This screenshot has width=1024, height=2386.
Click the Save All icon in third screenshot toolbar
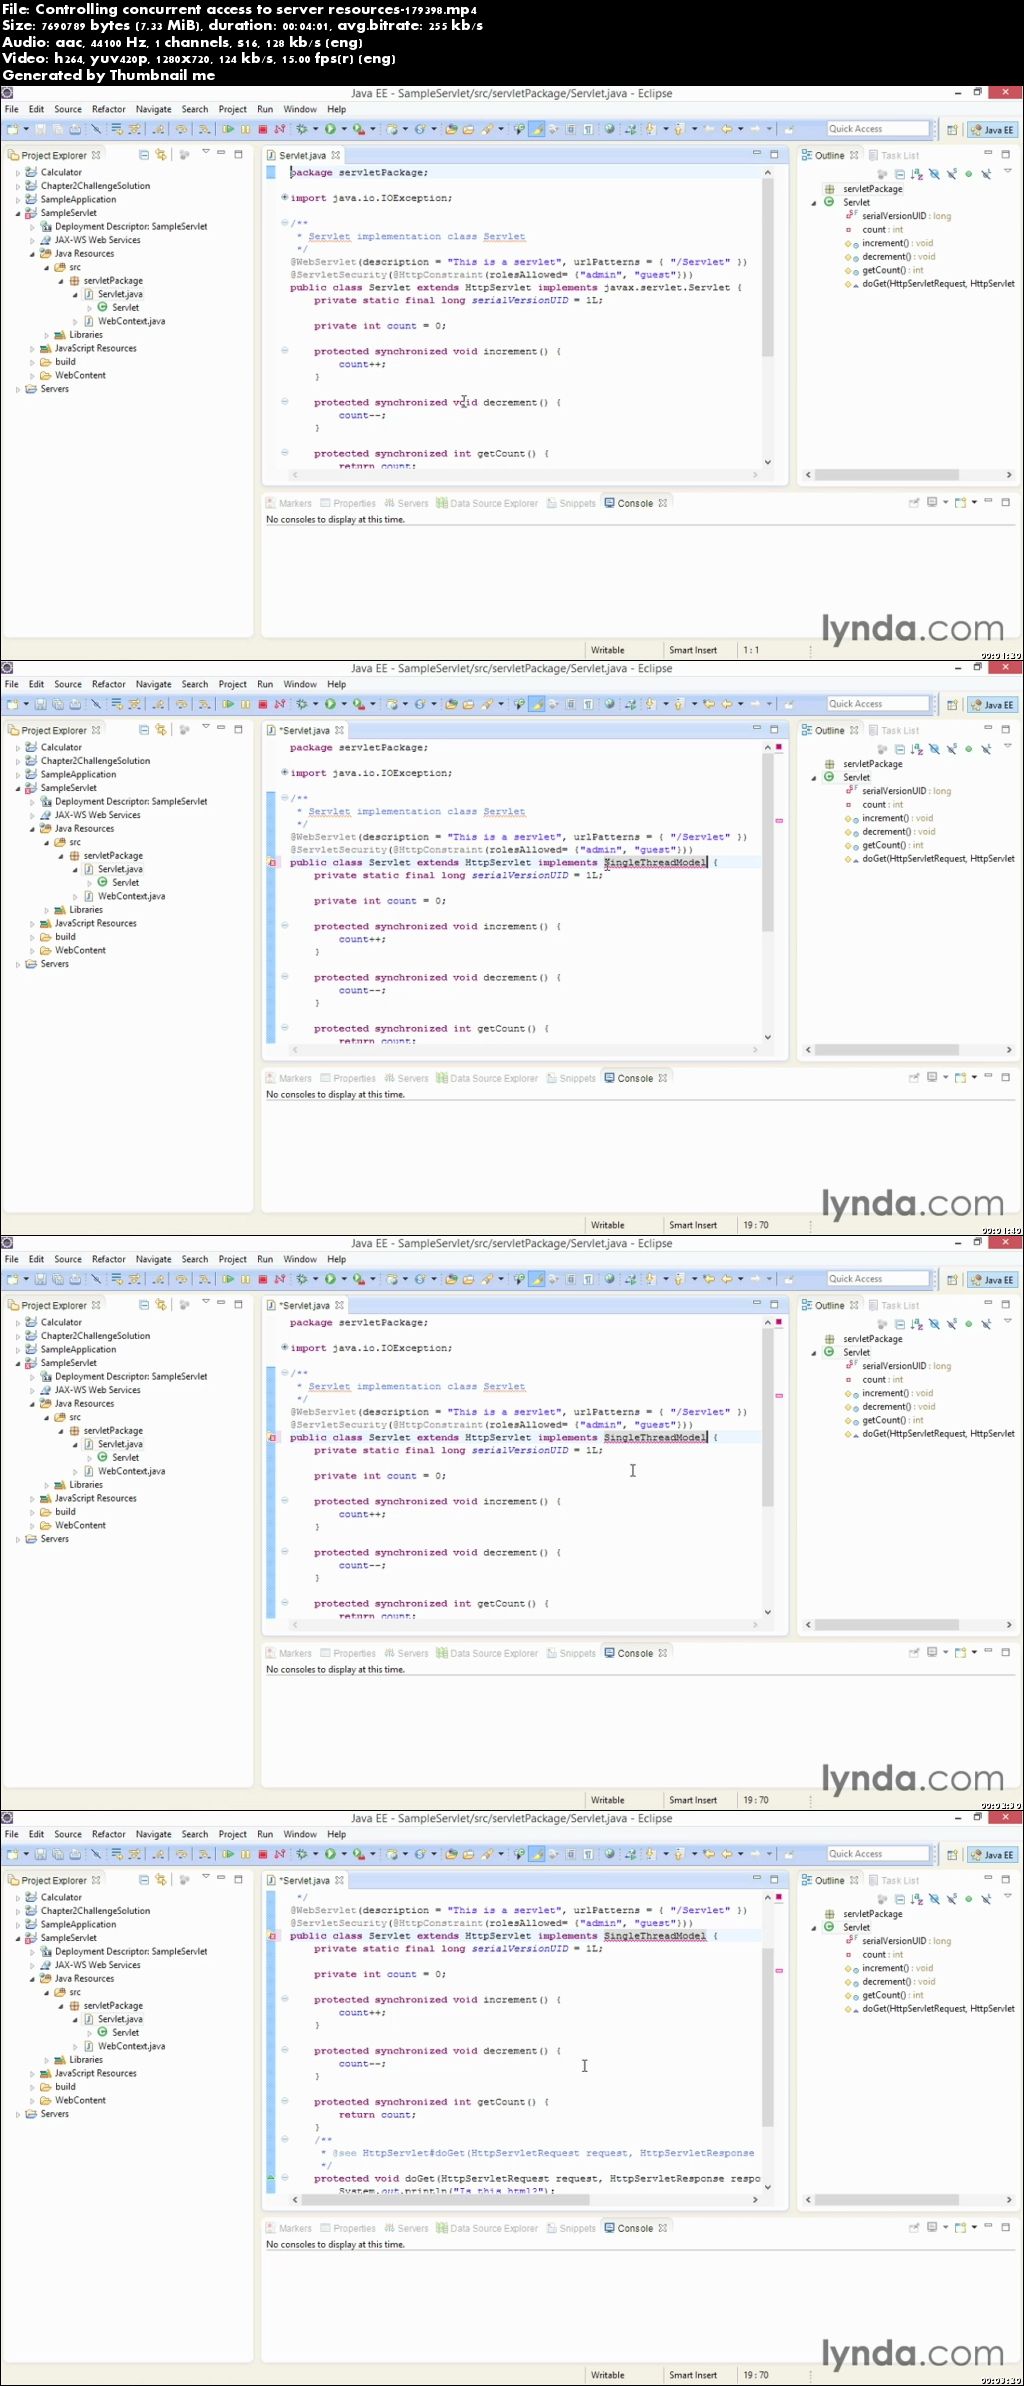point(58,1279)
